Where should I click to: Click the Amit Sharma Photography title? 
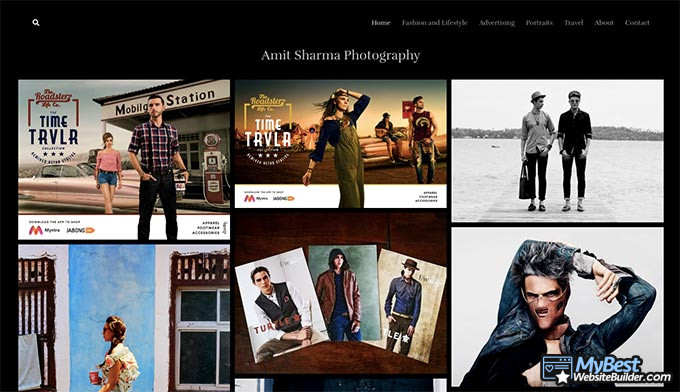(340, 56)
